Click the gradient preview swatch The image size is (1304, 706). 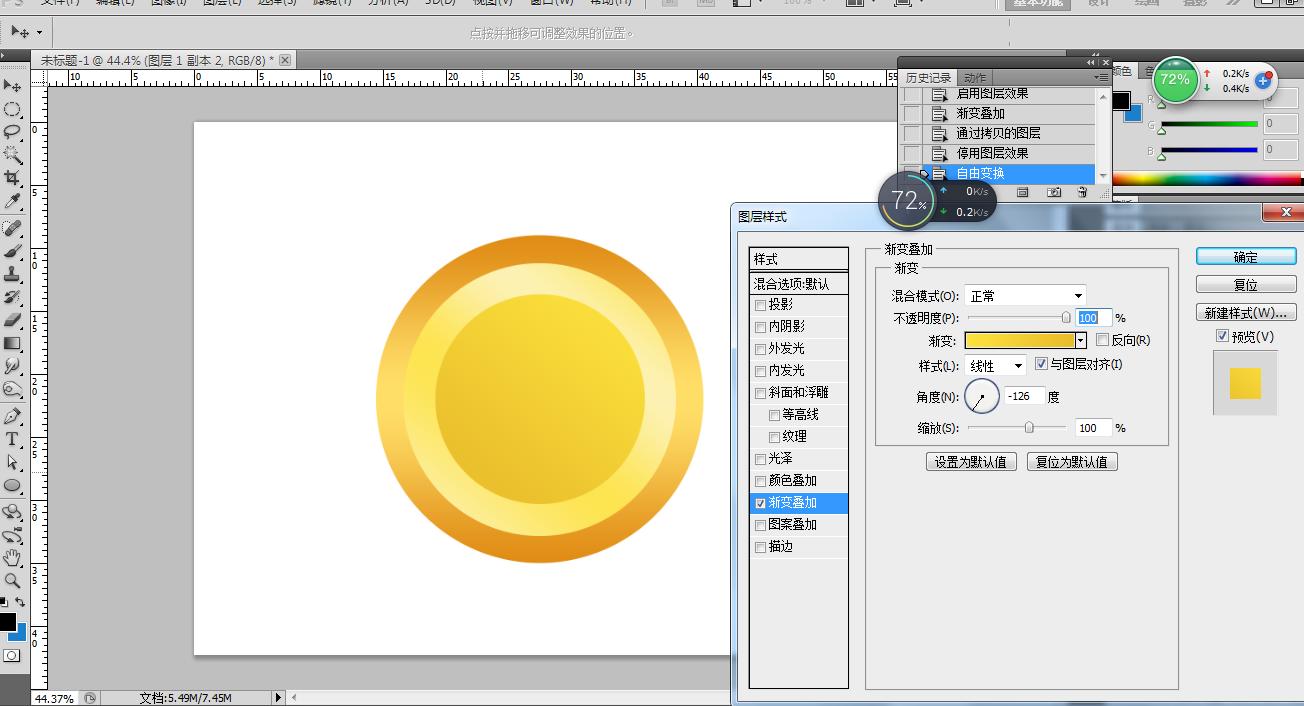1020,340
